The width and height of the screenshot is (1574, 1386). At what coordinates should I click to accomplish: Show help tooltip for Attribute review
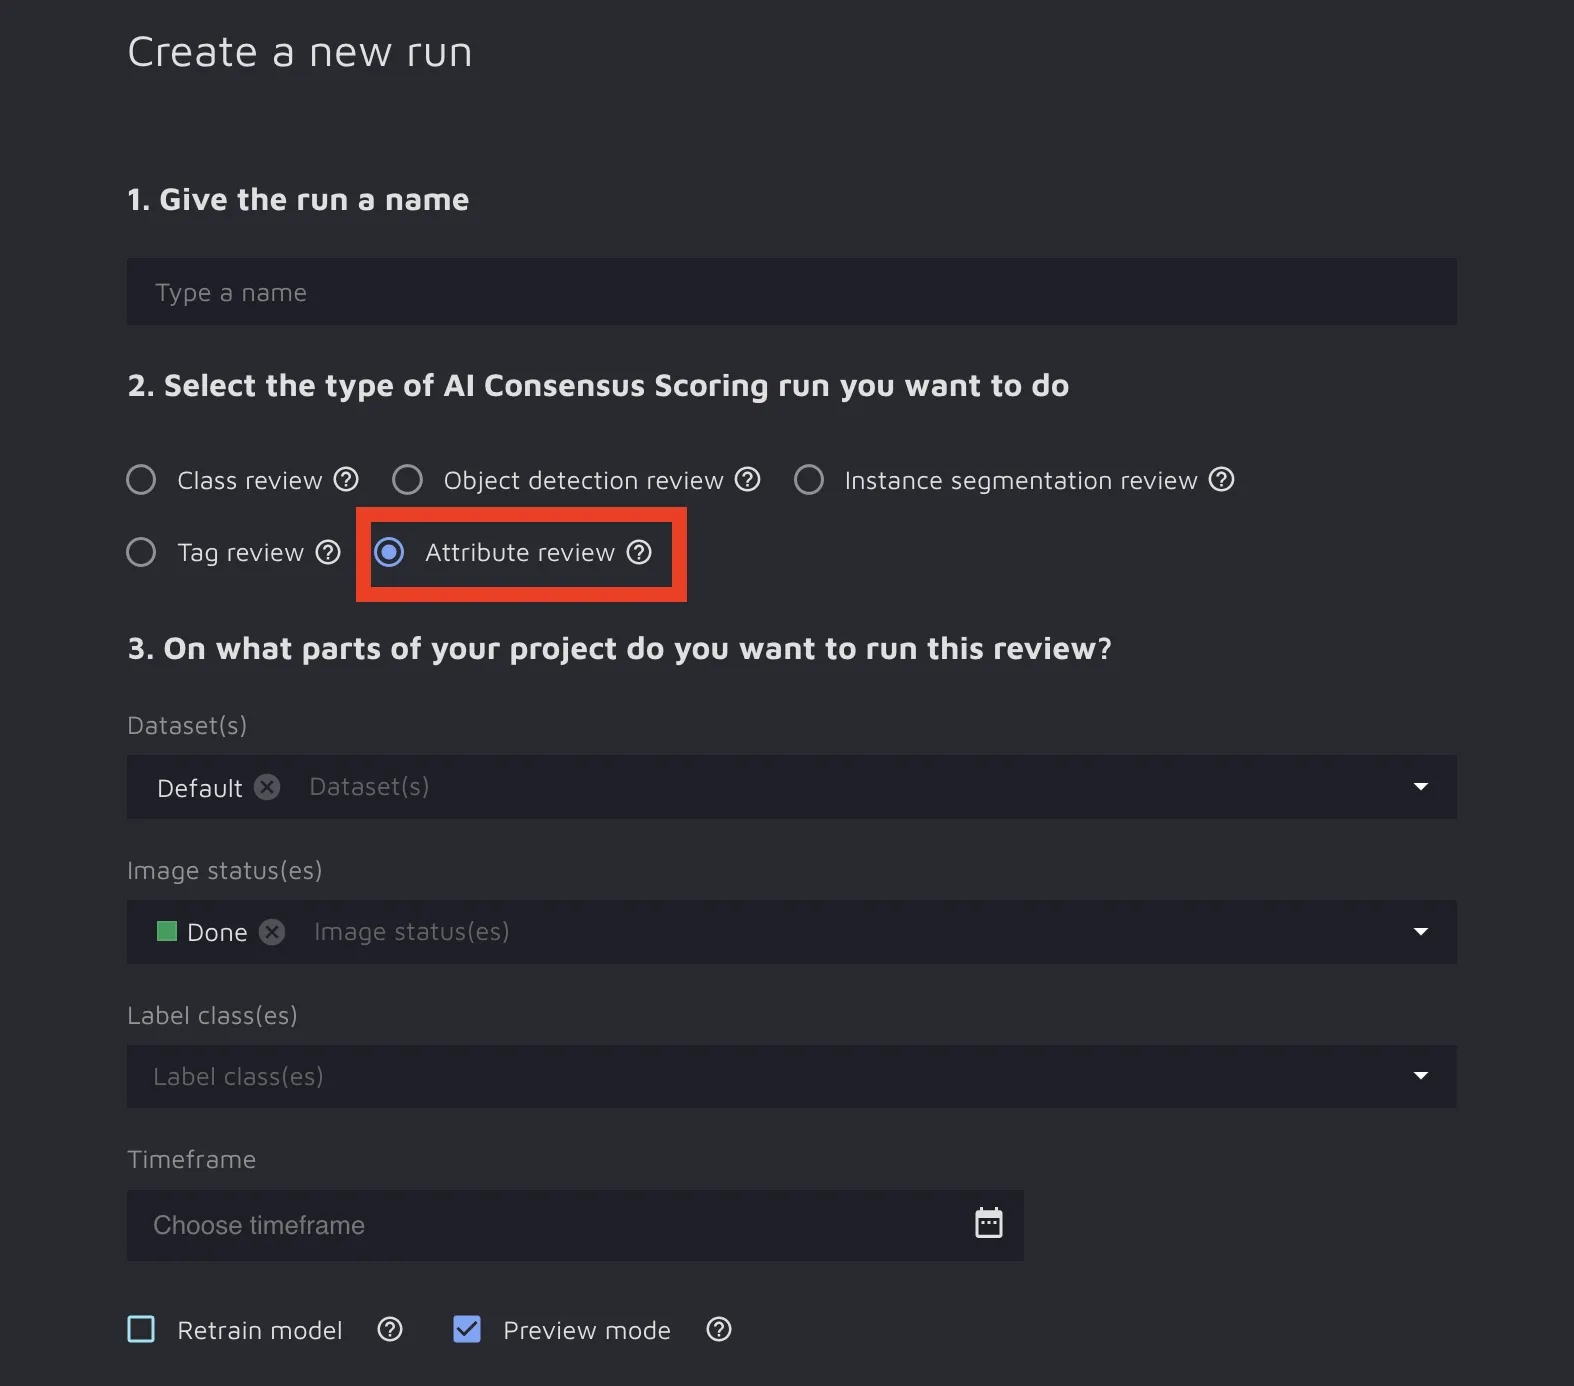click(x=639, y=552)
